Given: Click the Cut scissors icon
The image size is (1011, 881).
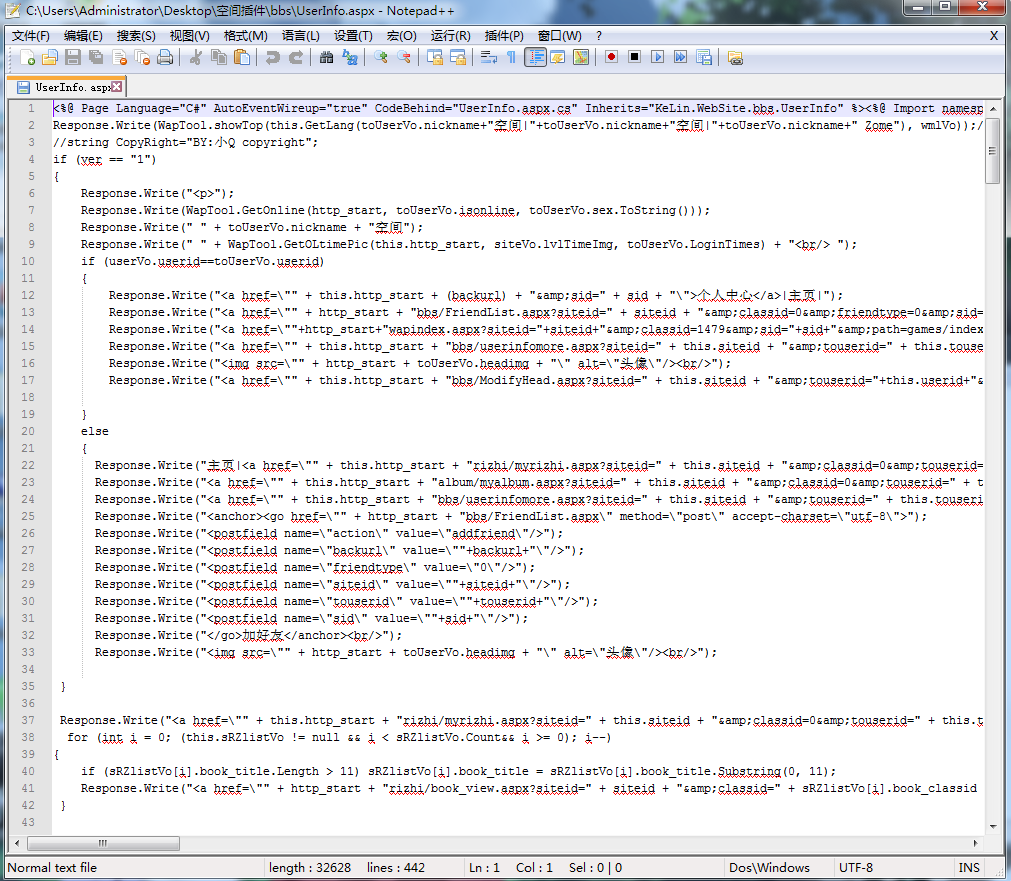Looking at the screenshot, I should pyautogui.click(x=196, y=57).
